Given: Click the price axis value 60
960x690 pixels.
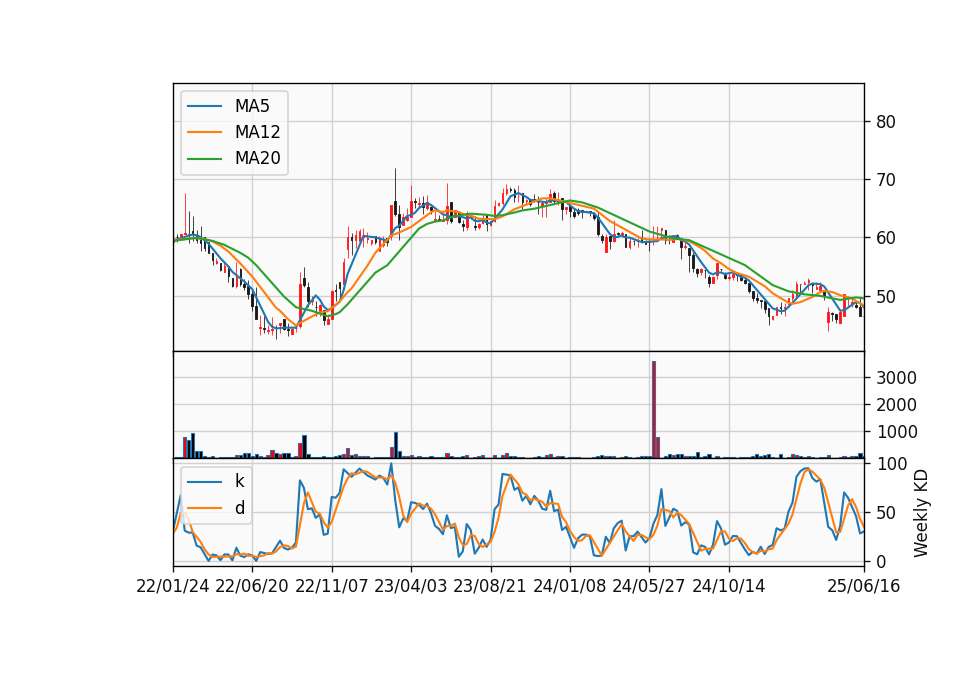Looking at the screenshot, I should (x=886, y=238).
